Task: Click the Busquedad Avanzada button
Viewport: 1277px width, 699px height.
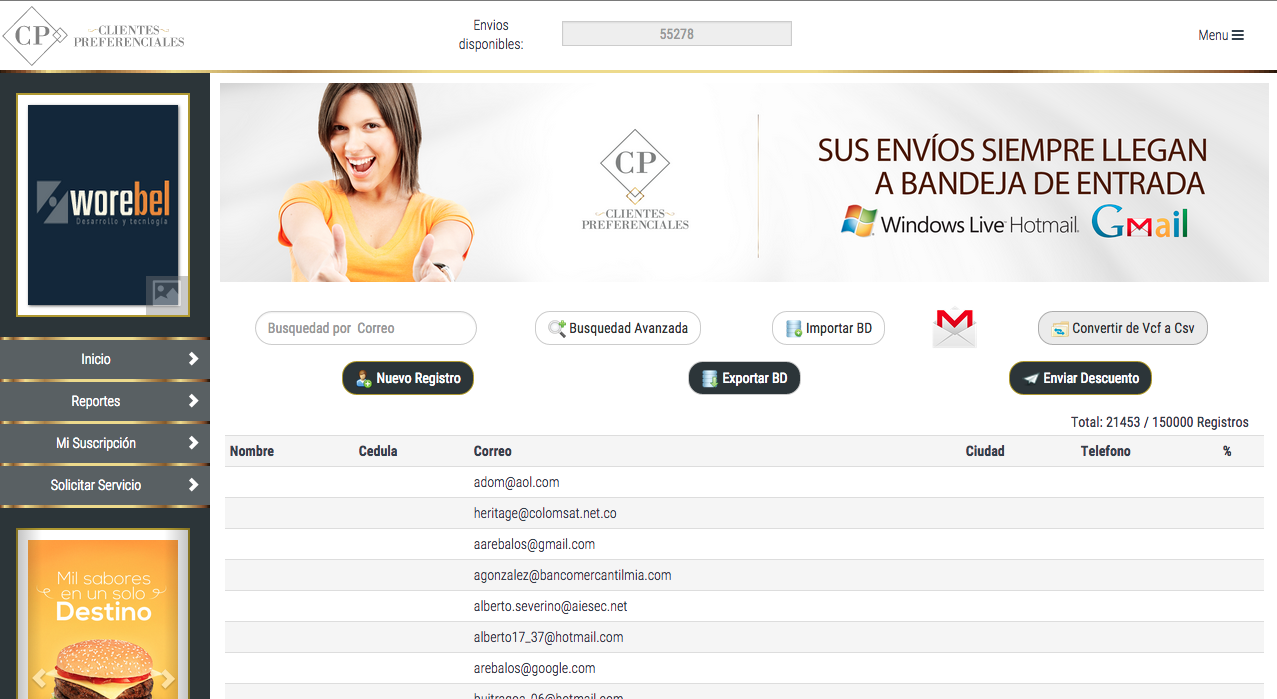Action: pos(618,328)
